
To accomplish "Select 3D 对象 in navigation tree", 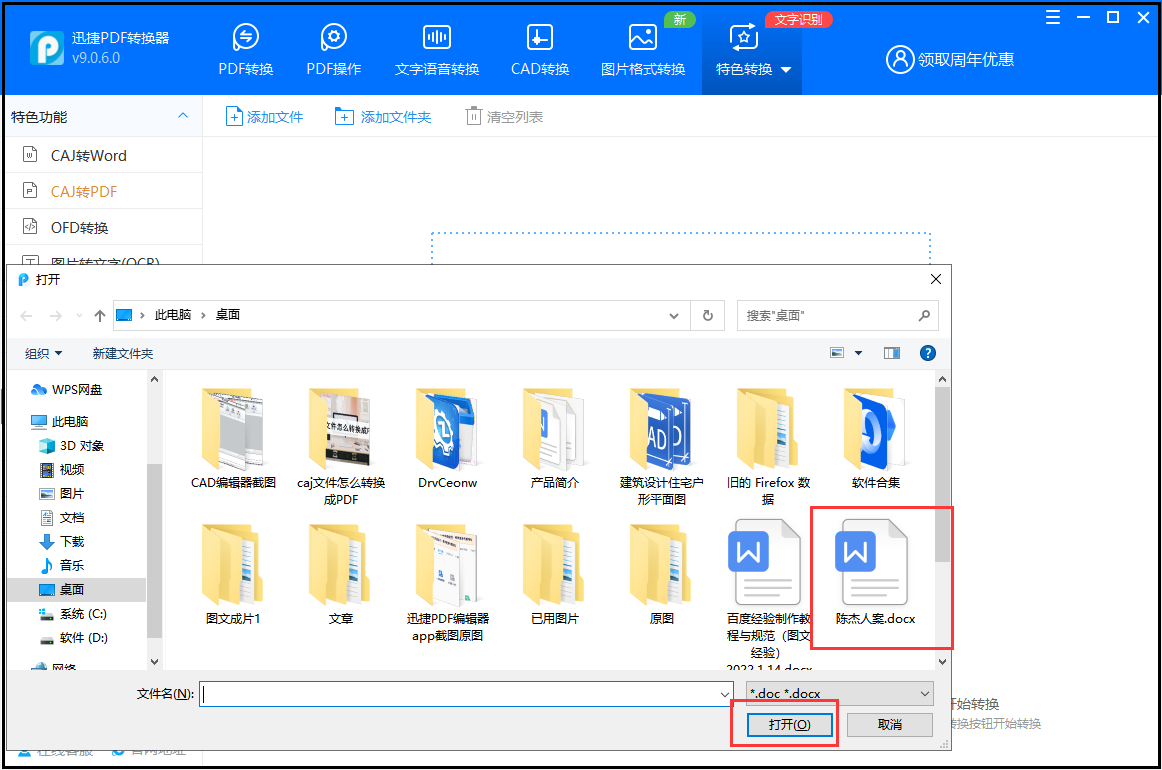I will (x=73, y=445).
